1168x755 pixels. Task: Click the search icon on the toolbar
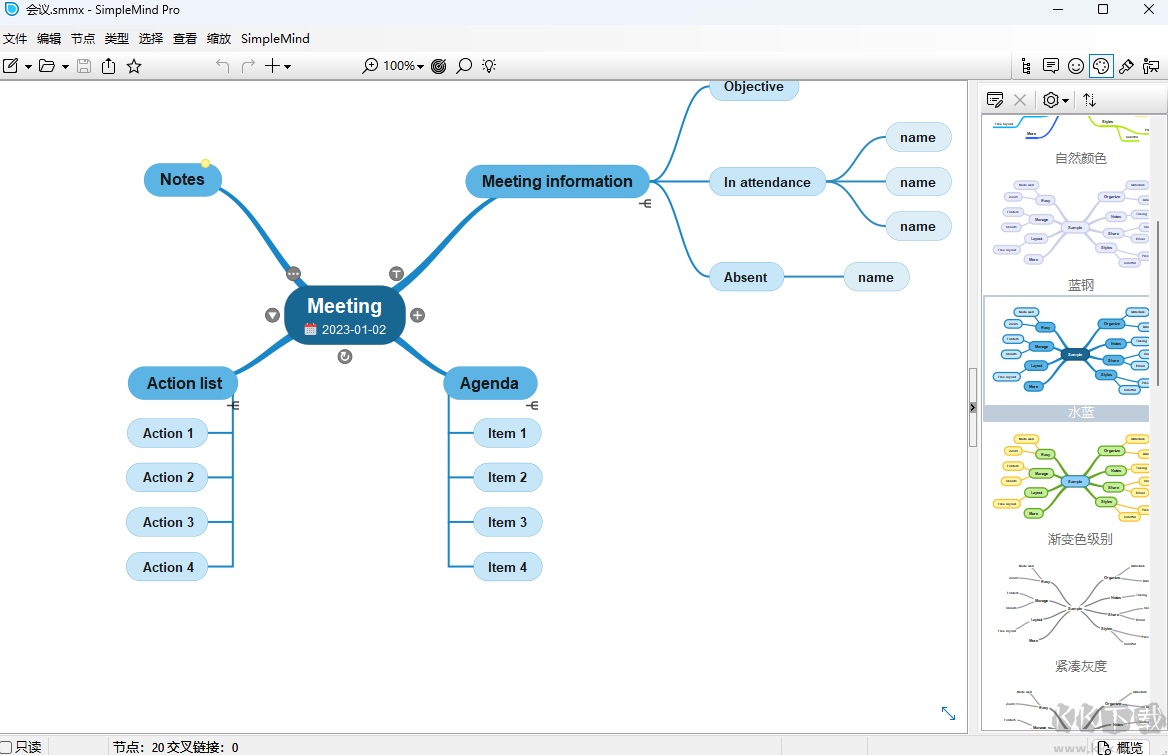coord(464,65)
